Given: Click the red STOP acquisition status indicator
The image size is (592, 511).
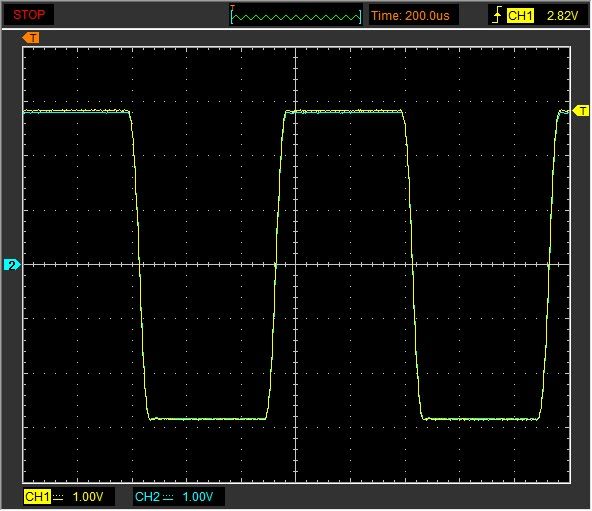Looking at the screenshot, I should [x=29, y=15].
